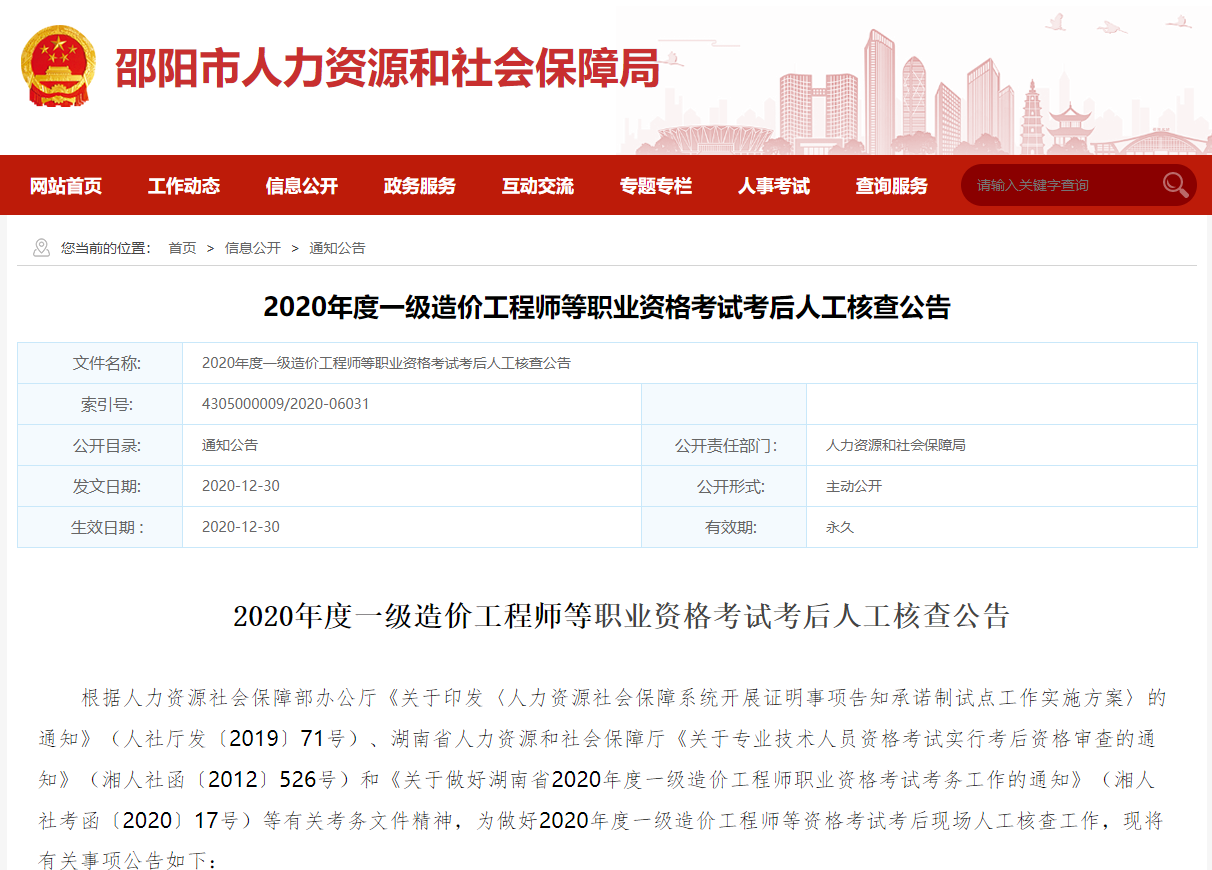This screenshot has height=870, width=1212.
Task: Open the 工作动态 menu item
Action: click(184, 186)
